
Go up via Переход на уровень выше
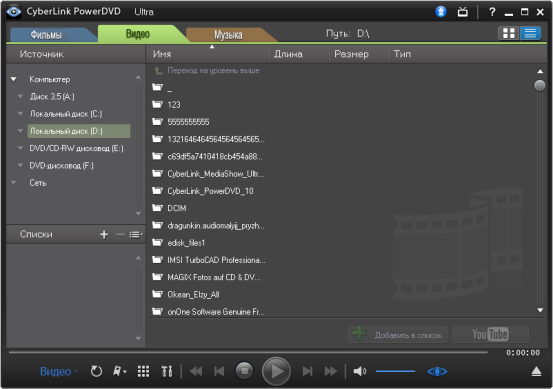213,71
